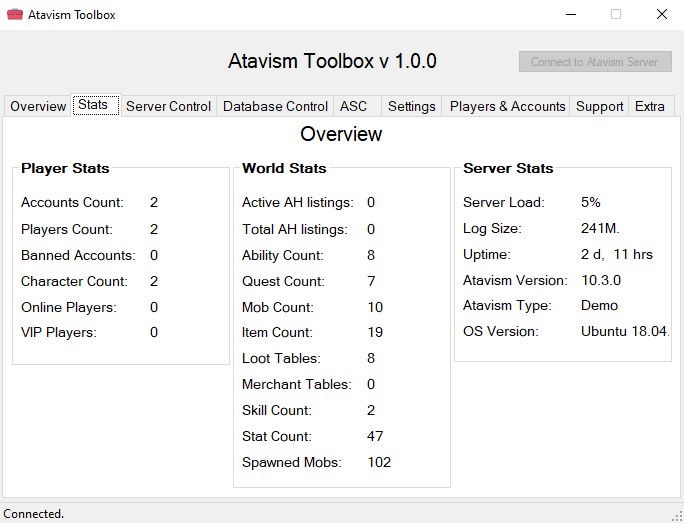Select the Support tab
Screen dimensions: 684x523
tap(599, 106)
